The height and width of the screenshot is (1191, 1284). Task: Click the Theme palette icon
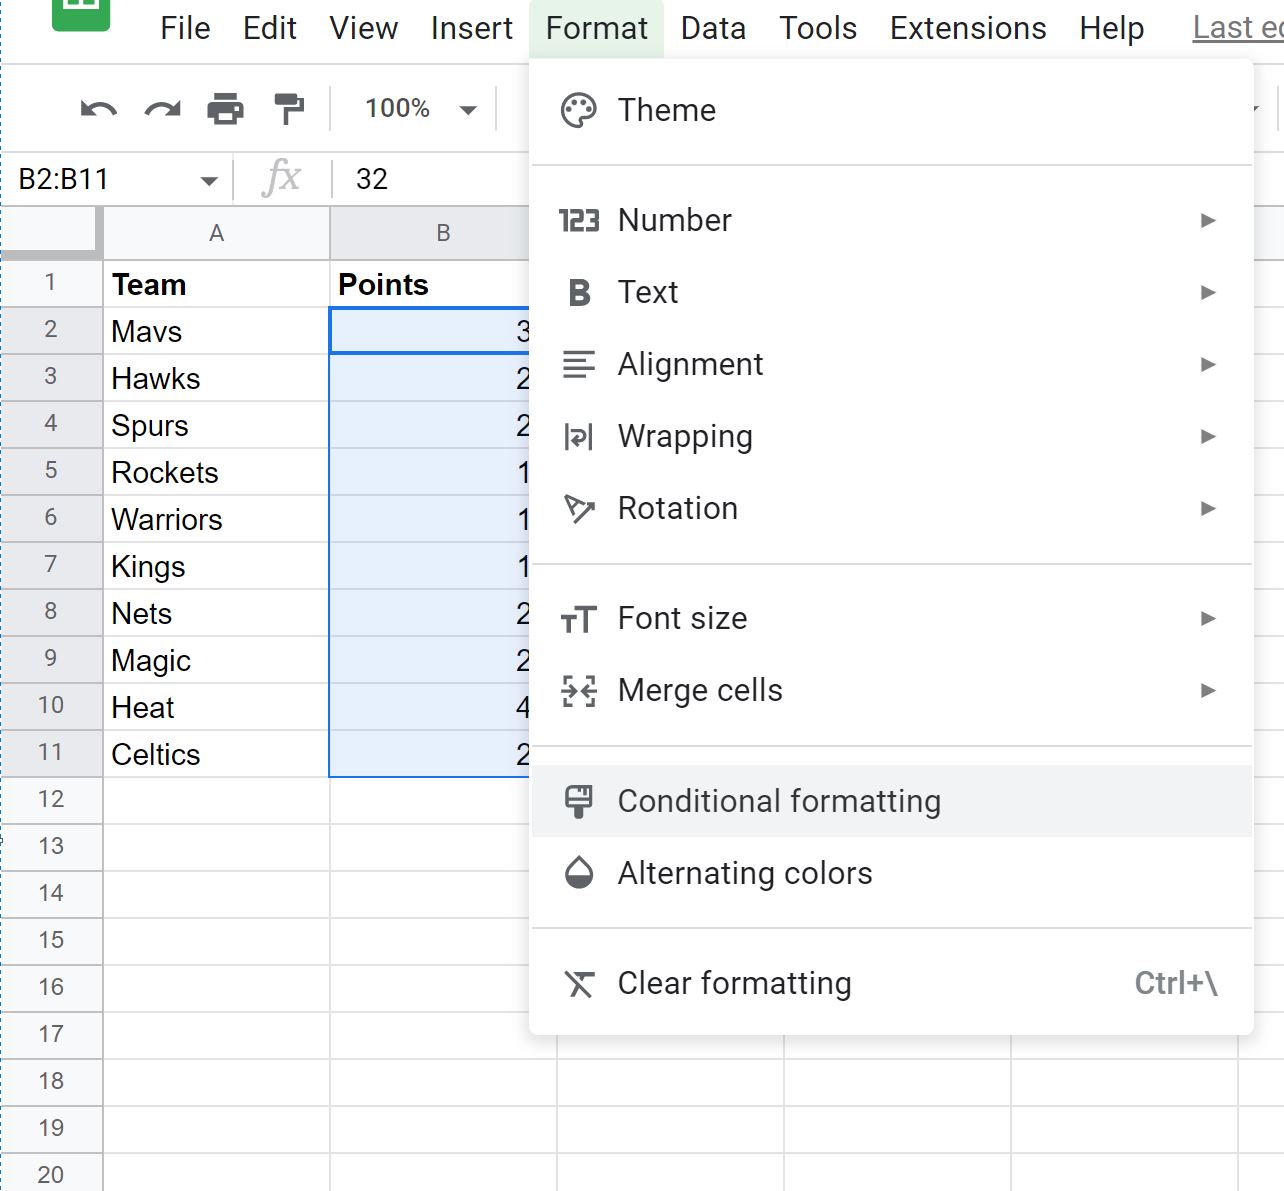[578, 110]
